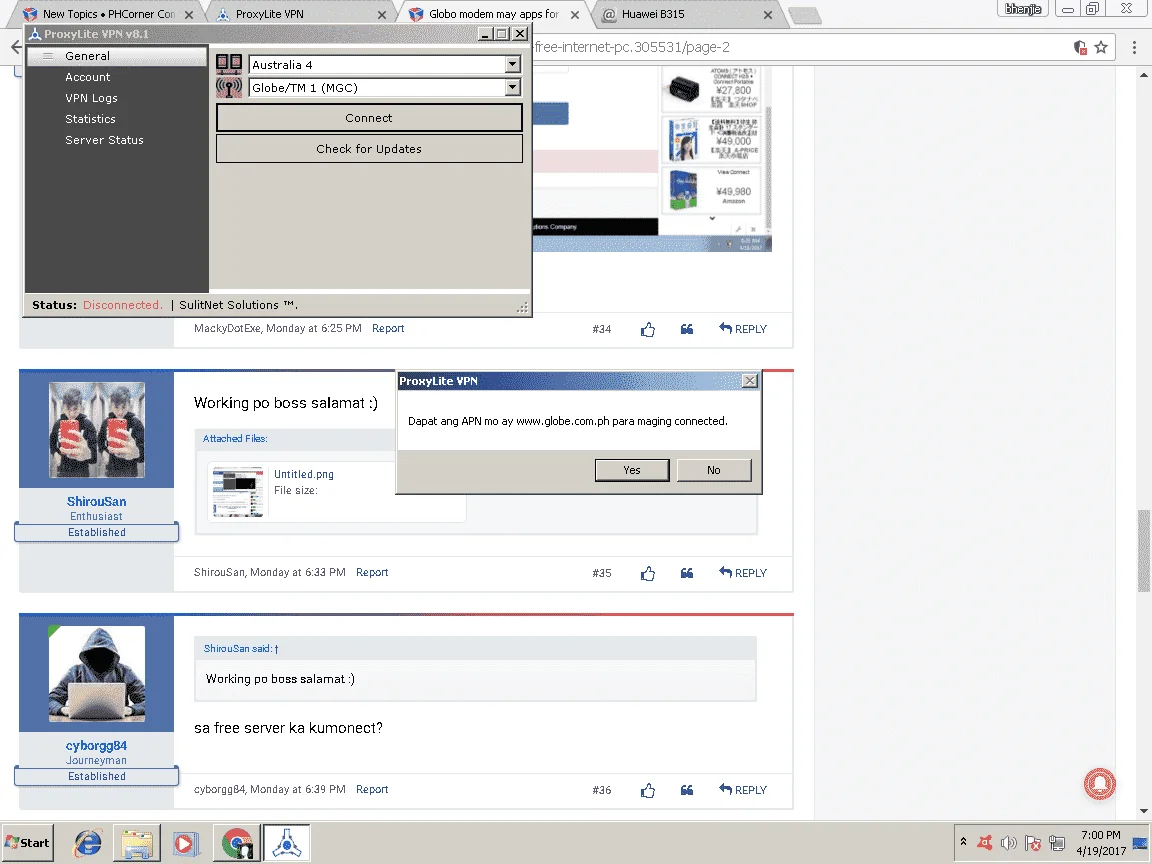Like post #35 with thumbs up
This screenshot has height=864, width=1152.
coord(647,573)
